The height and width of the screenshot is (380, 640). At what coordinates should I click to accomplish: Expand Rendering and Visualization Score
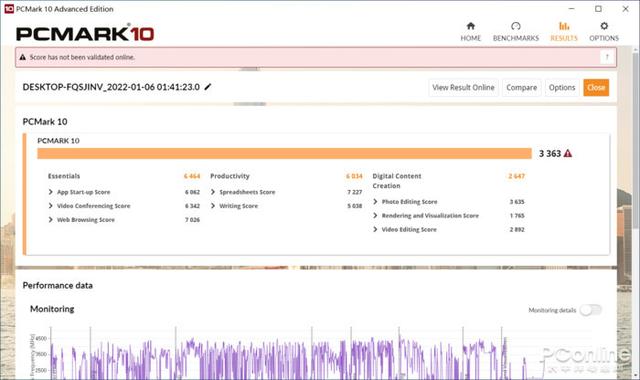pos(376,216)
